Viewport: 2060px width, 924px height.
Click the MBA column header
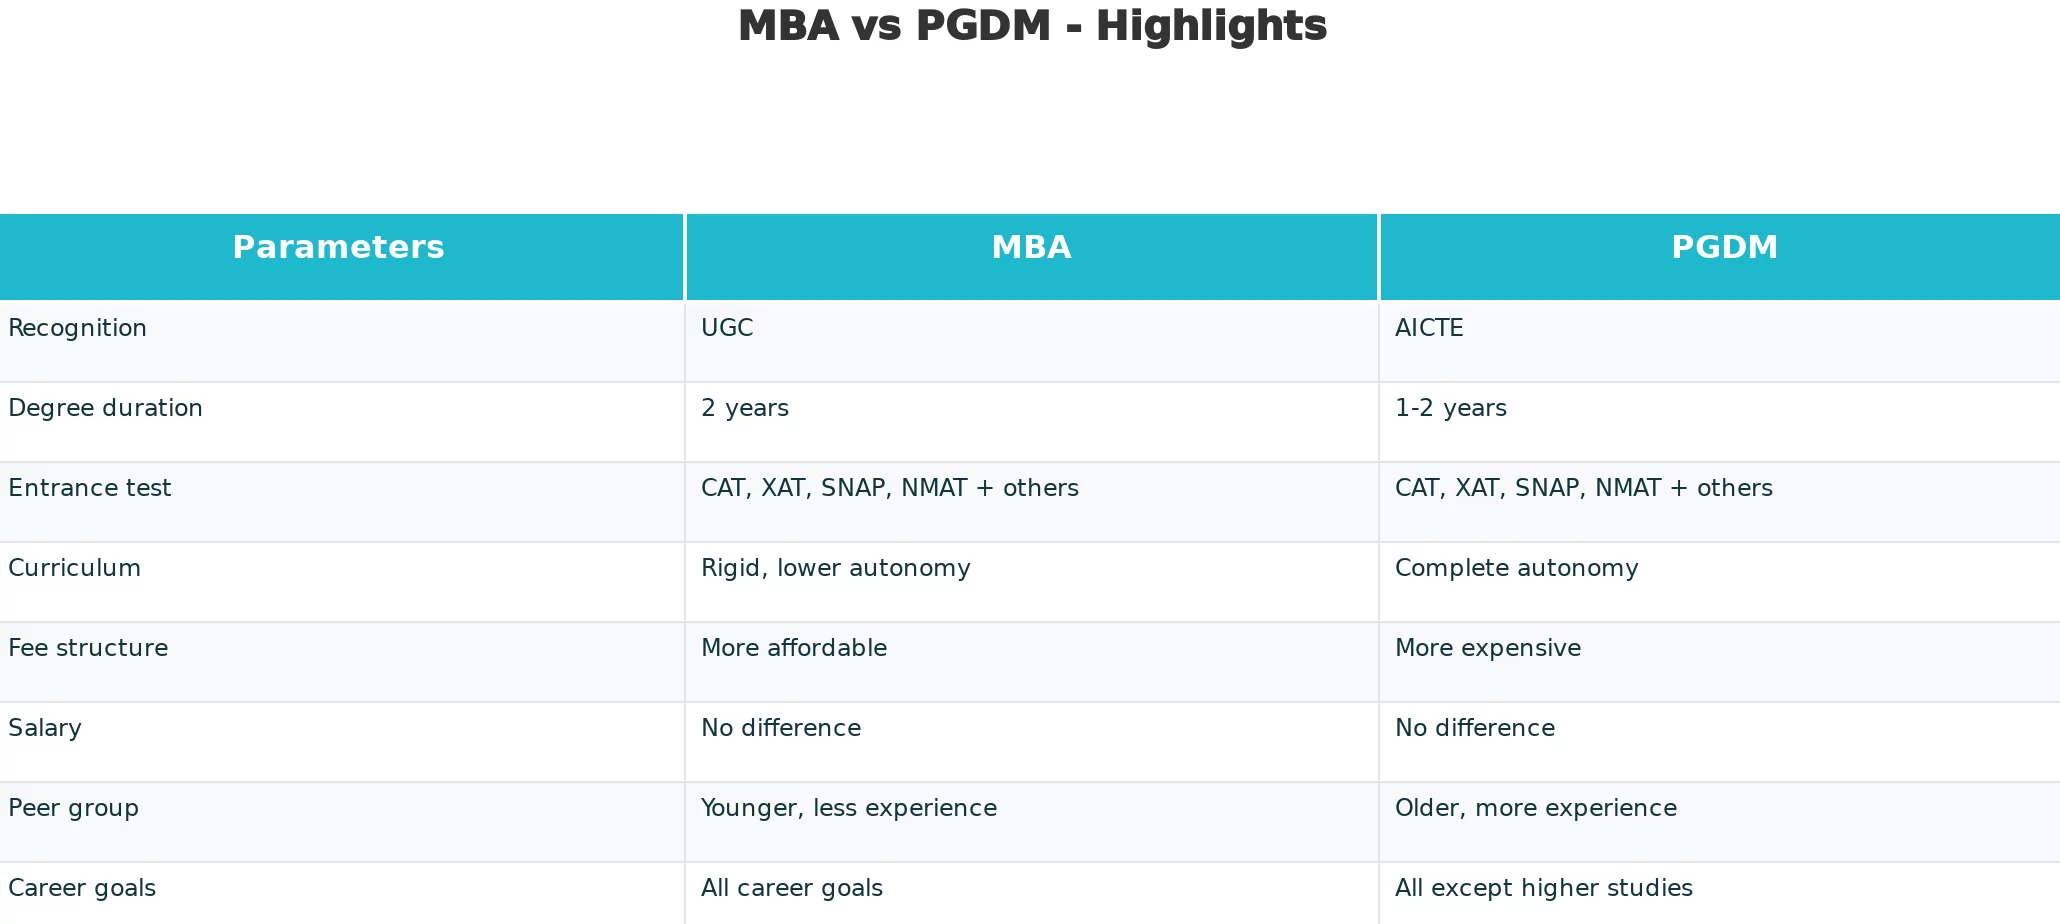pos(1031,248)
